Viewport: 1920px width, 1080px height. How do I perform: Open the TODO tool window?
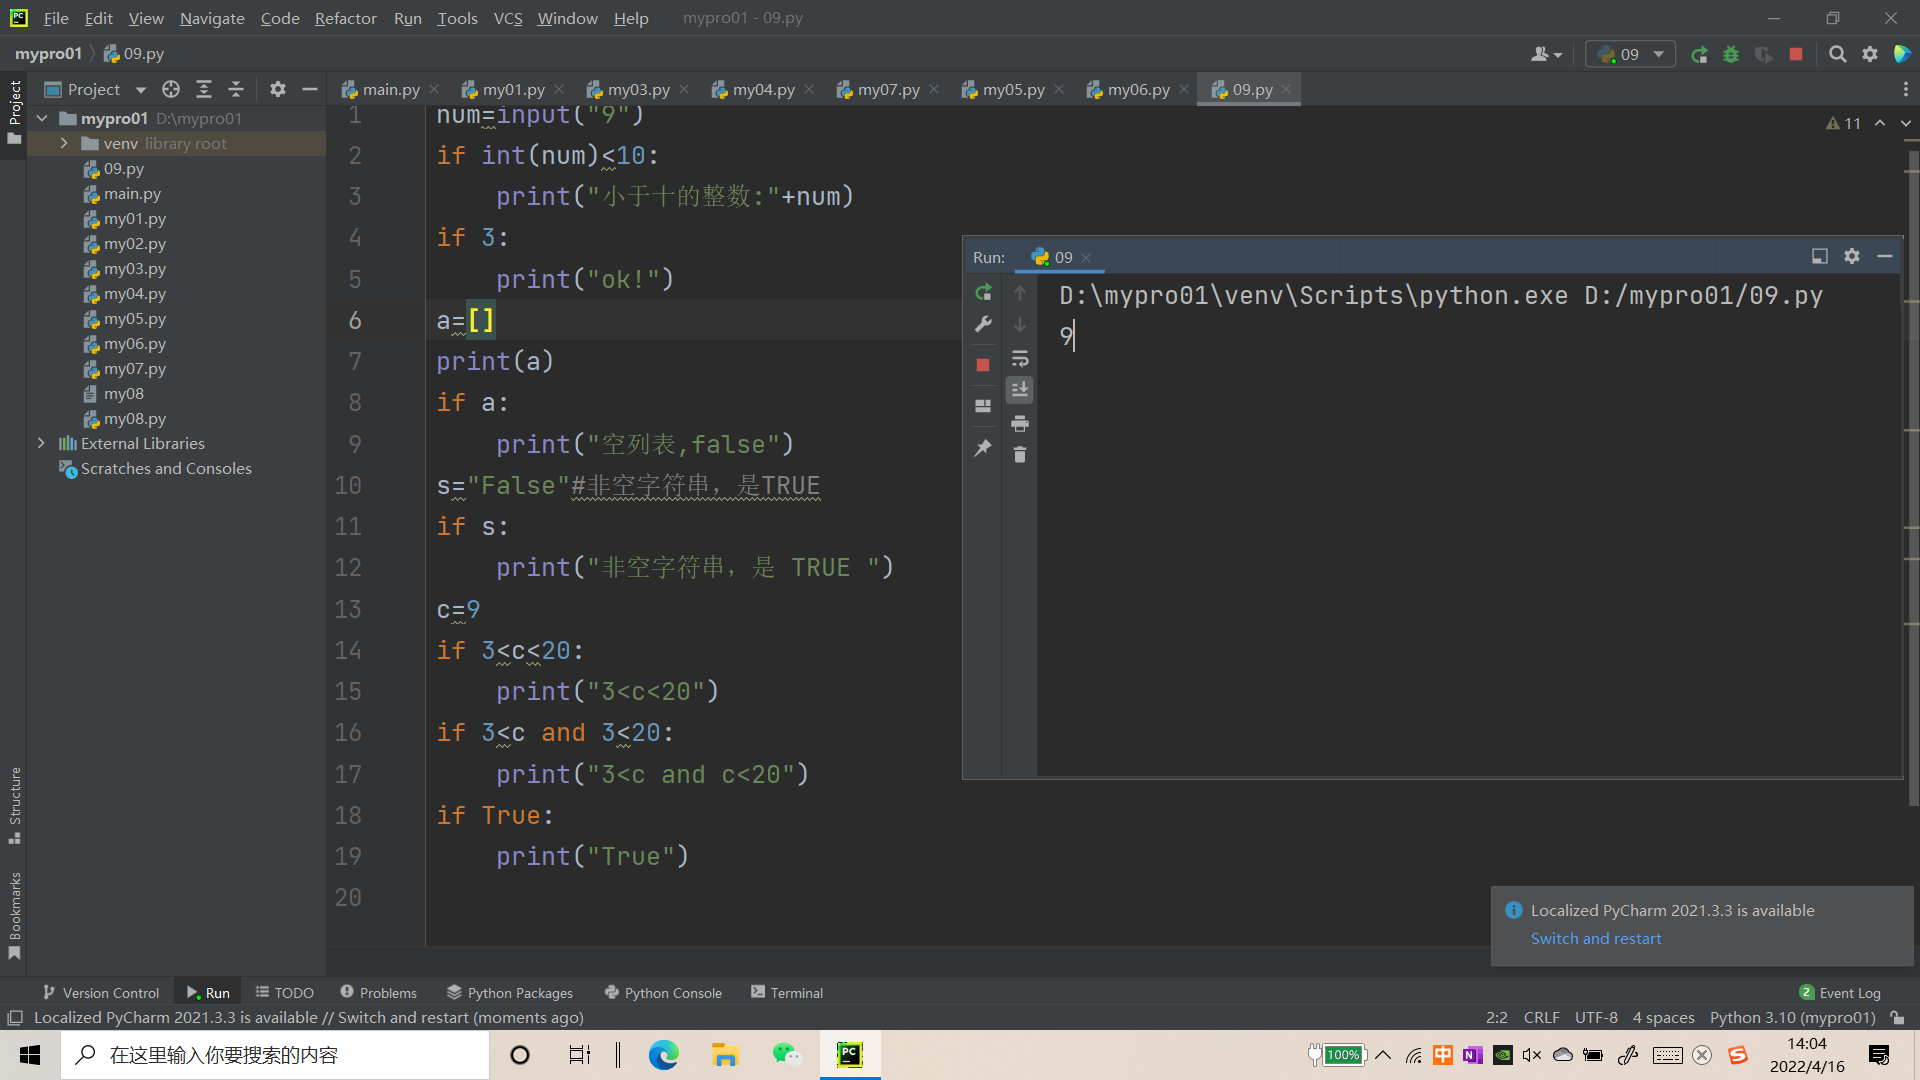(284, 992)
